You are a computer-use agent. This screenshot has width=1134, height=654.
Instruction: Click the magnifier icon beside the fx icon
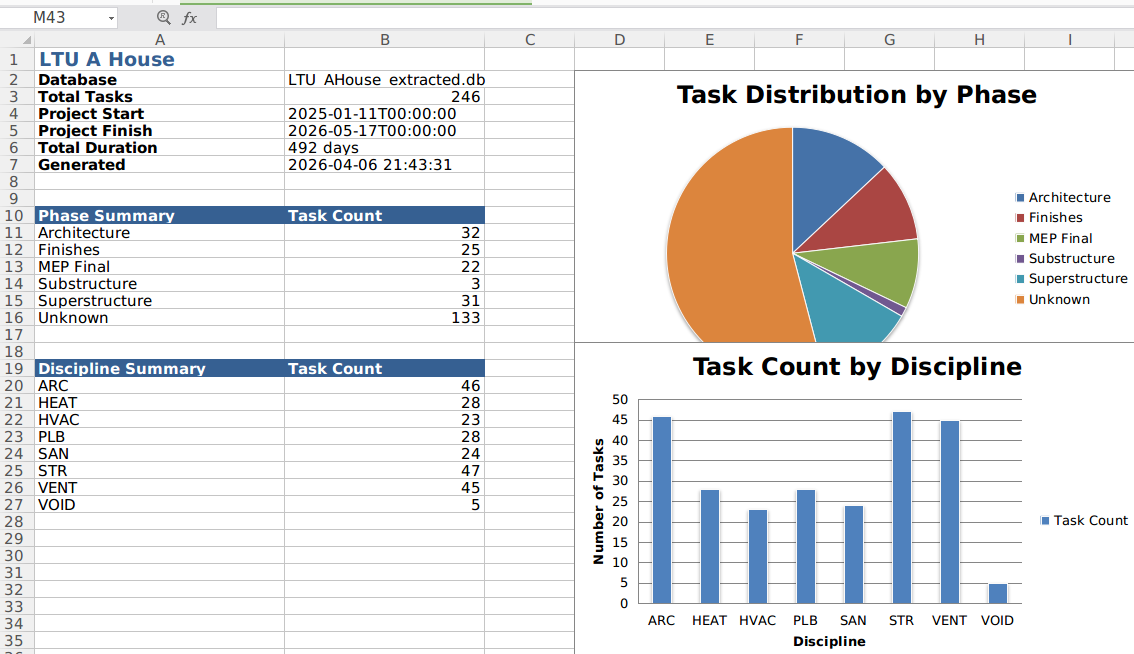[164, 18]
